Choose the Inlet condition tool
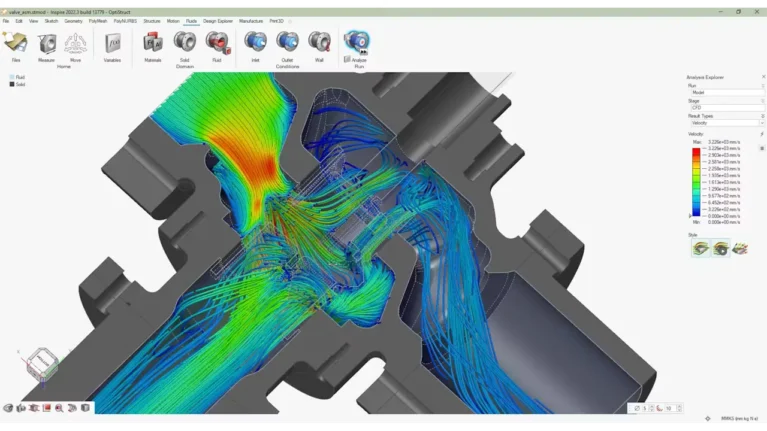The height and width of the screenshot is (431, 767). coord(255,45)
